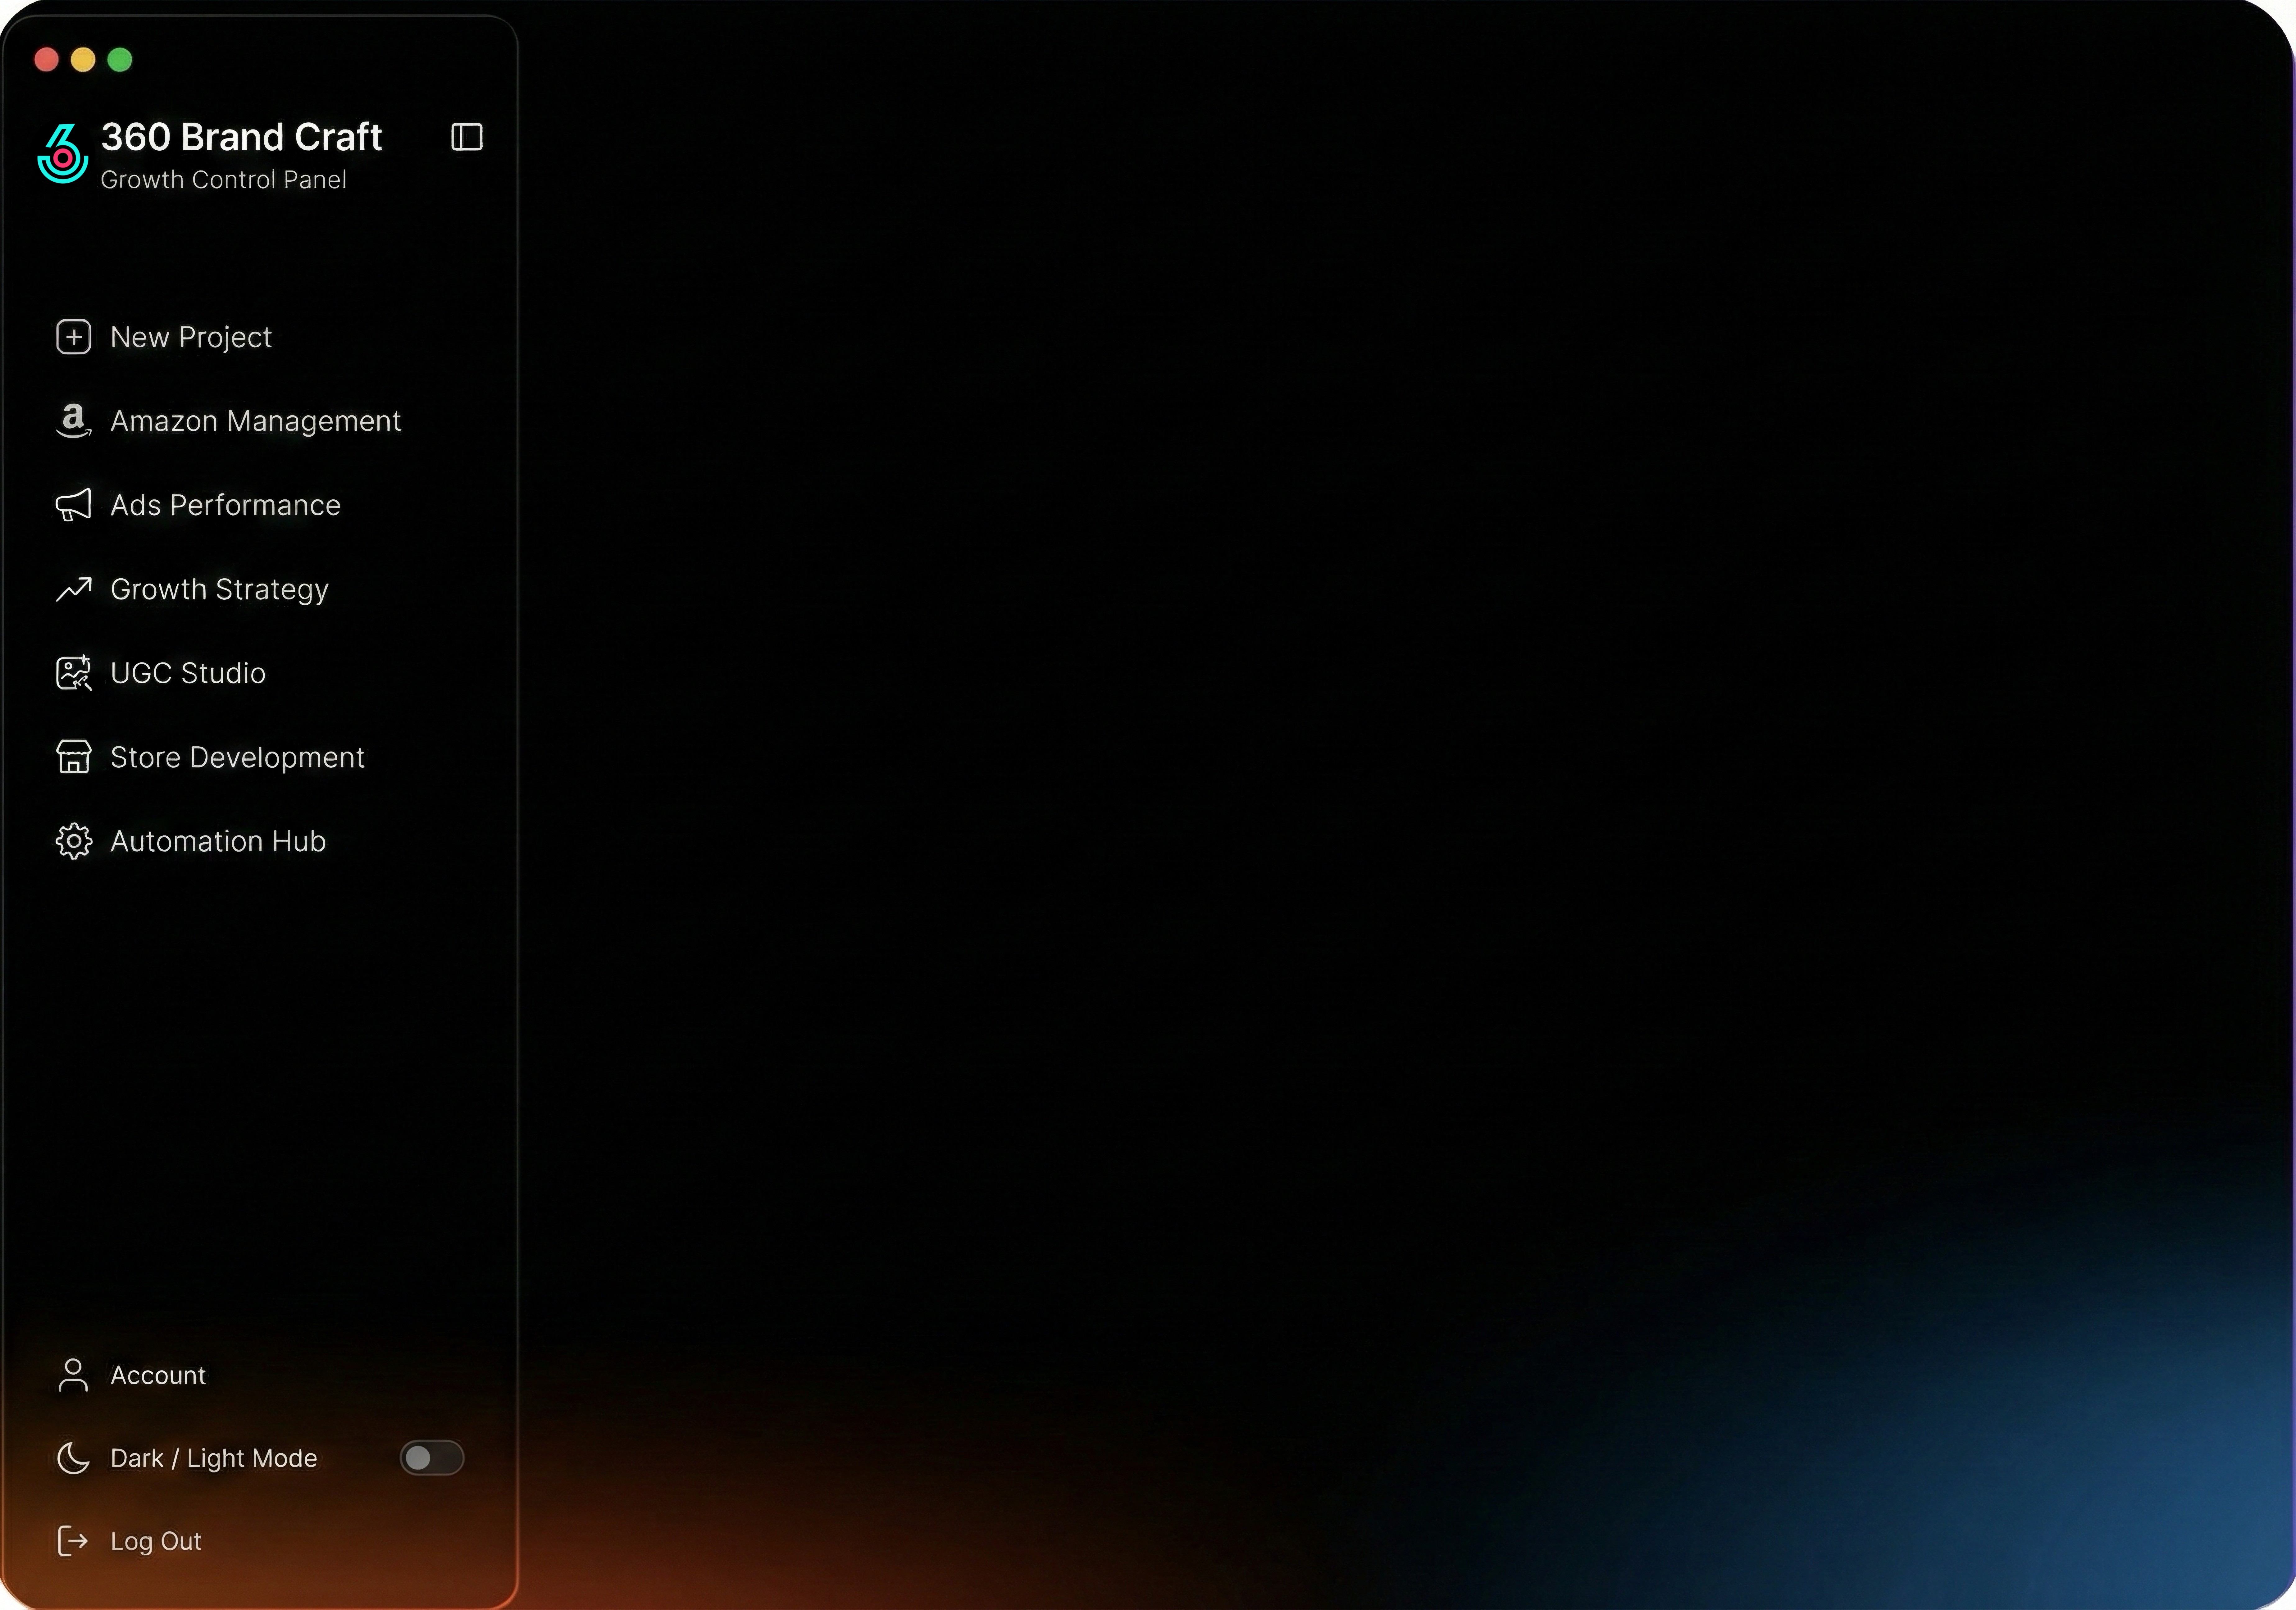The height and width of the screenshot is (1610, 2296).
Task: Click the Log Out arrow icon
Action: point(72,1541)
